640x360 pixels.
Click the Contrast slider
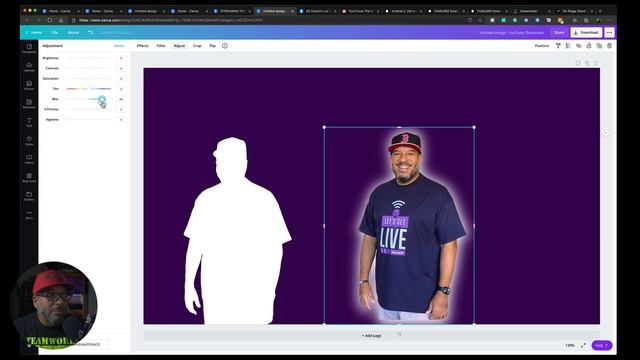click(89, 68)
